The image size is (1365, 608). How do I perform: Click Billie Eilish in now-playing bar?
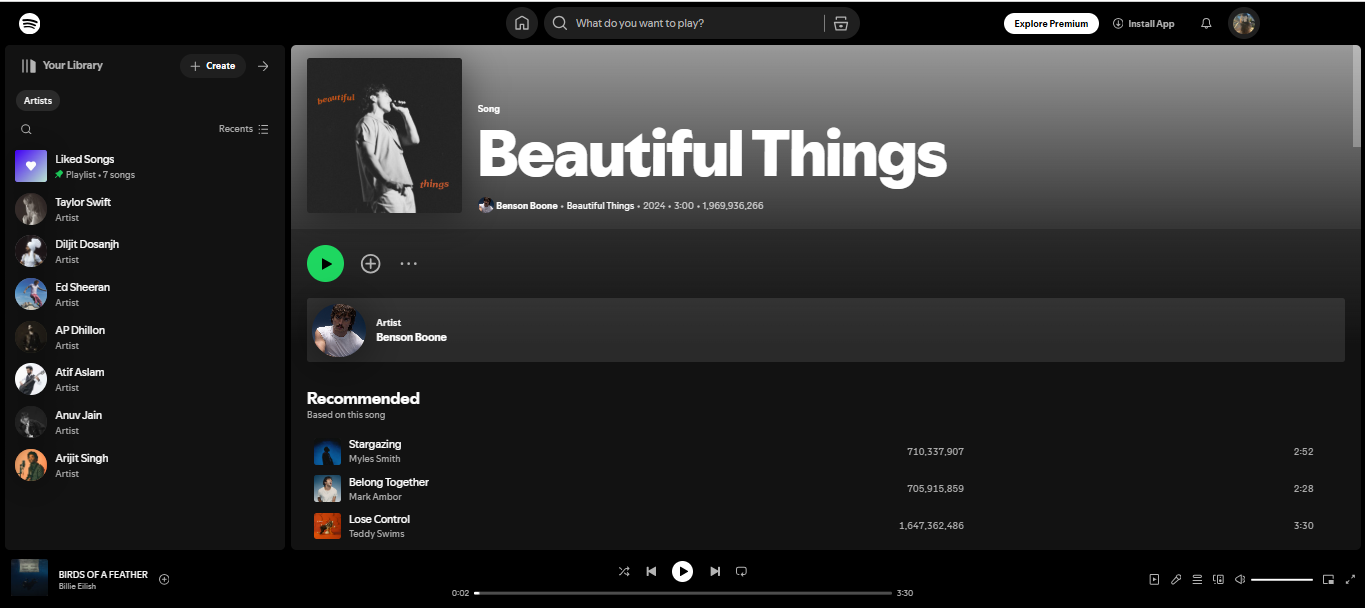78,587
